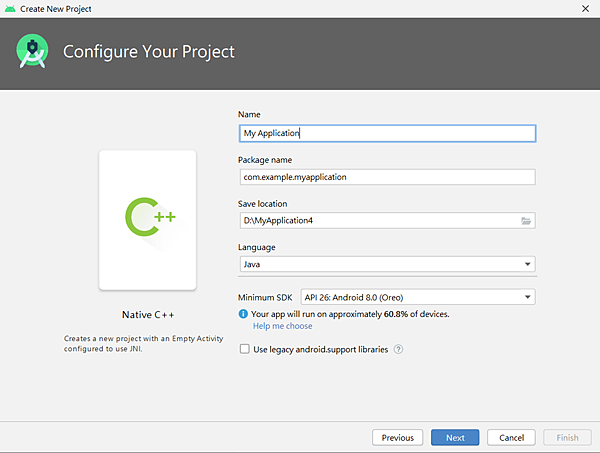The width and height of the screenshot is (600, 453).
Task: Click inside the Package name field
Action: (x=387, y=177)
